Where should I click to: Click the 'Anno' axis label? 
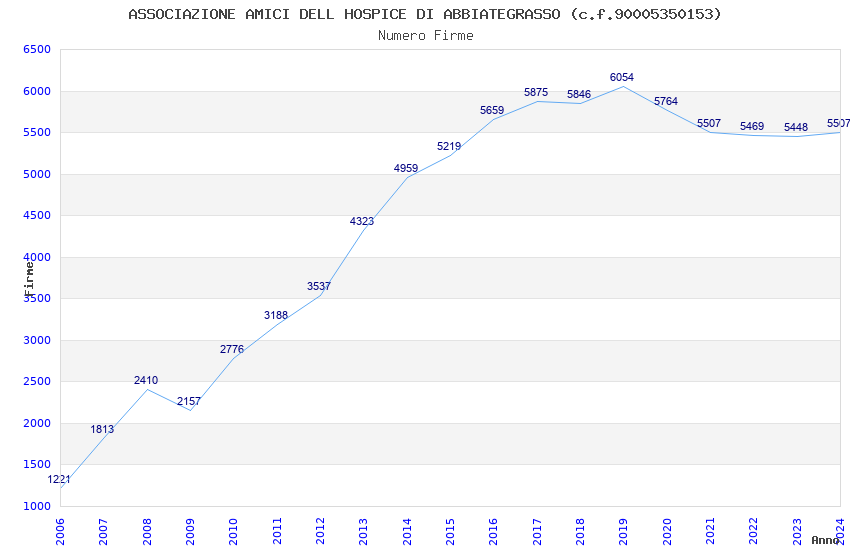(825, 540)
